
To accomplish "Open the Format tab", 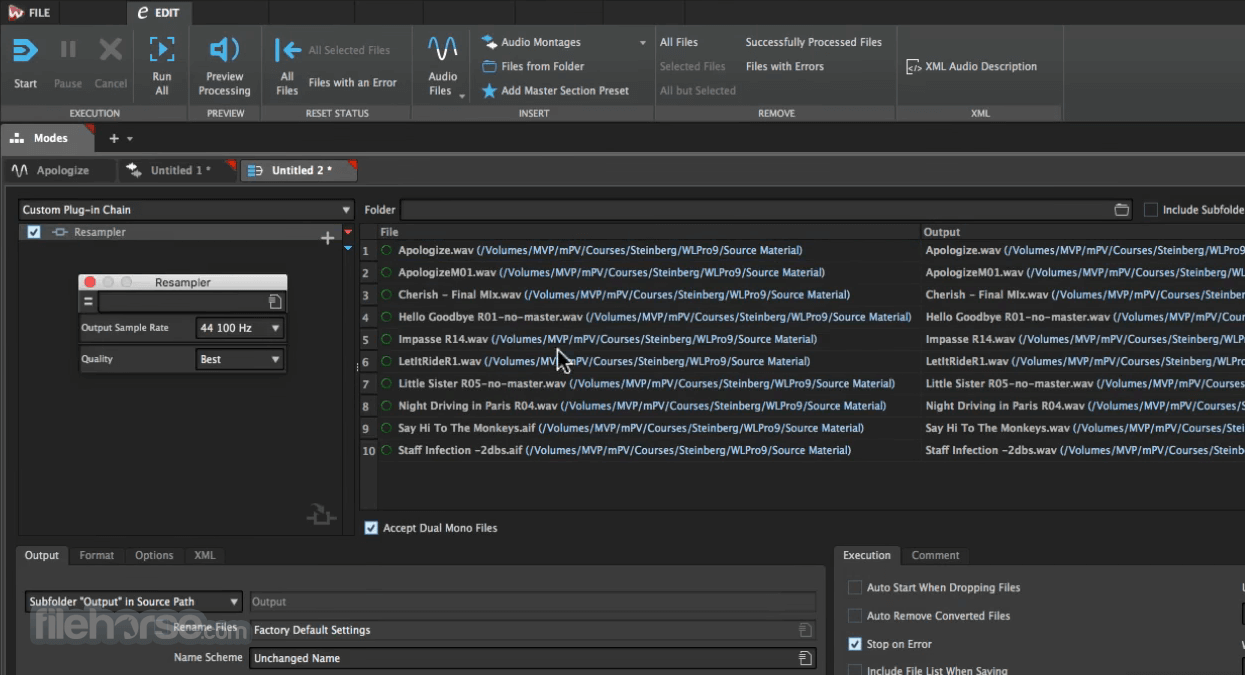I will [x=97, y=555].
